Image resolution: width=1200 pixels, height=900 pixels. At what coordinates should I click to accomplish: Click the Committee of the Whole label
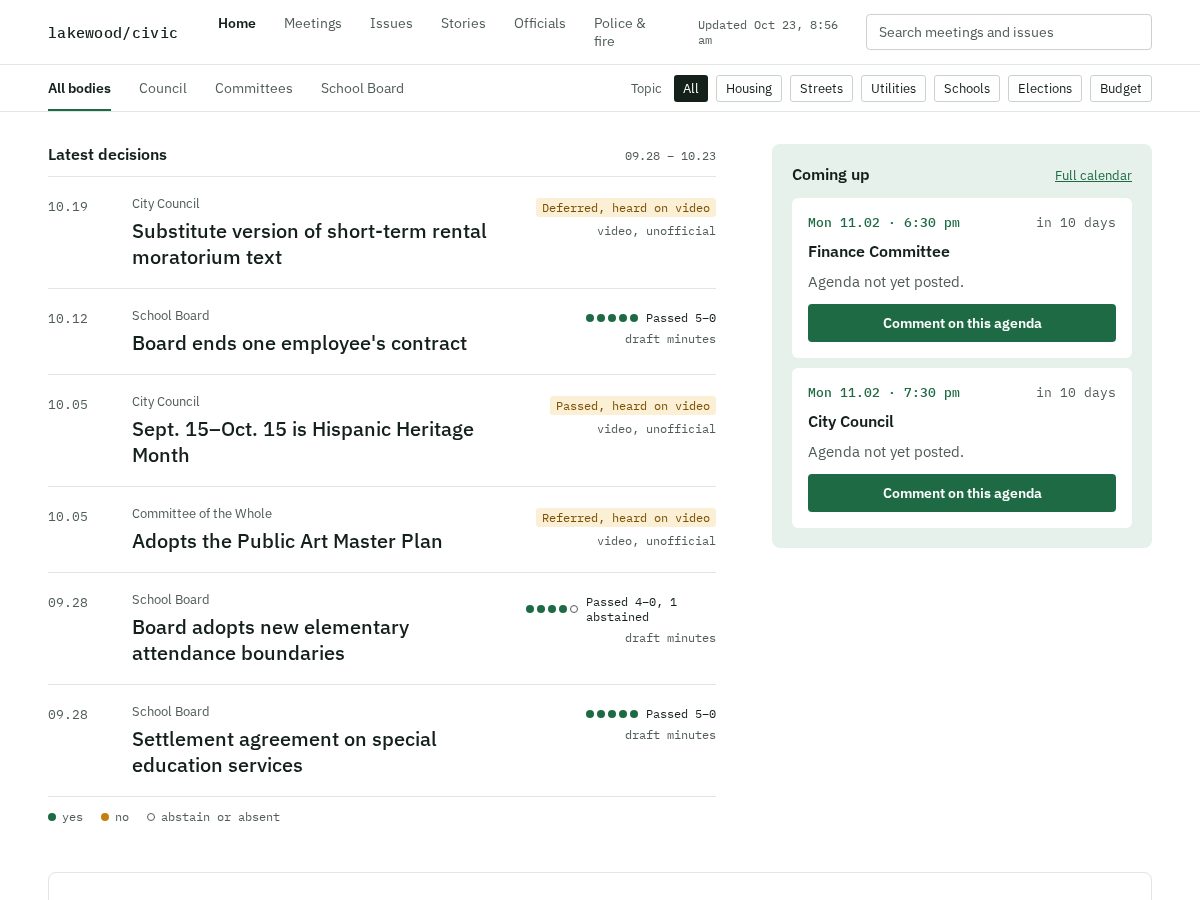[202, 513]
